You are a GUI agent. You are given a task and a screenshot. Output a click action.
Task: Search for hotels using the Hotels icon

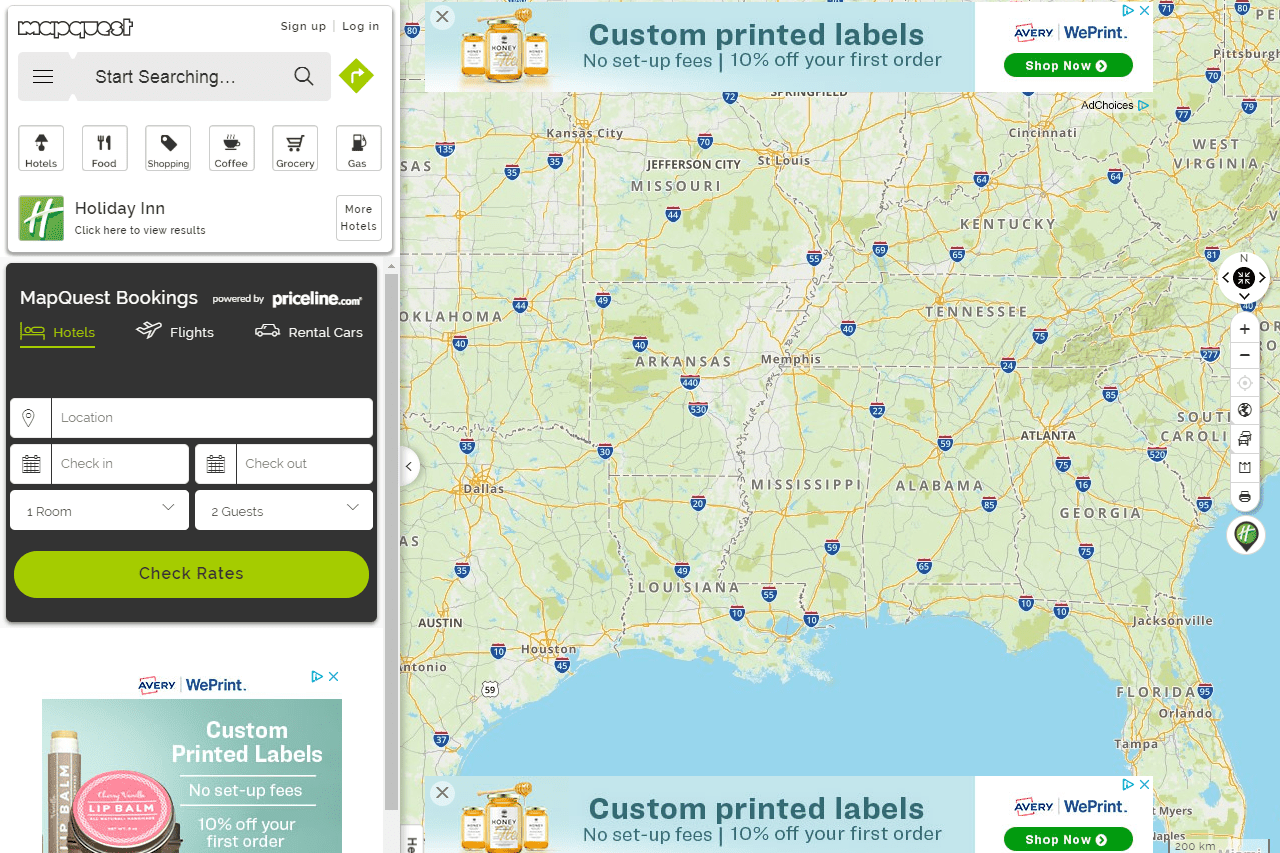pyautogui.click(x=41, y=148)
